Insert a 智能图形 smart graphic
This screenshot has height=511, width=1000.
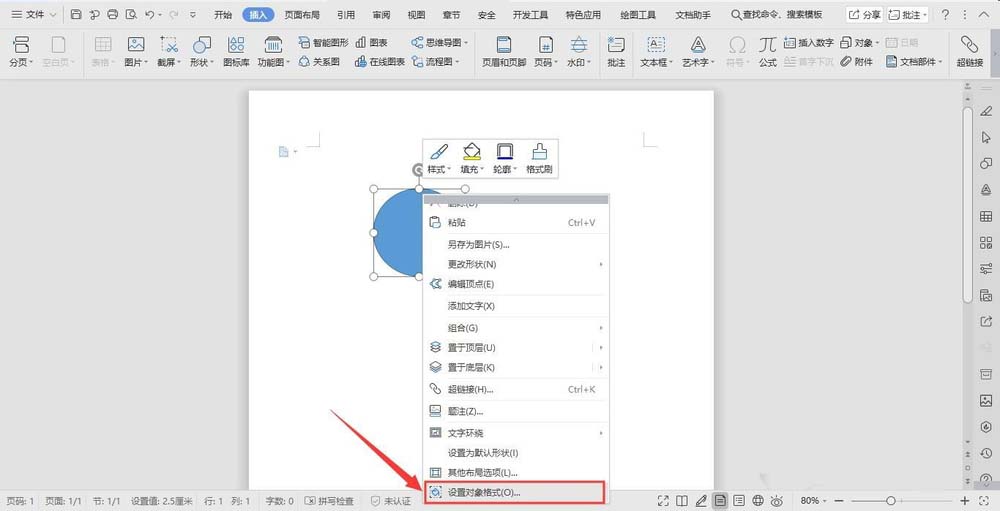323,42
